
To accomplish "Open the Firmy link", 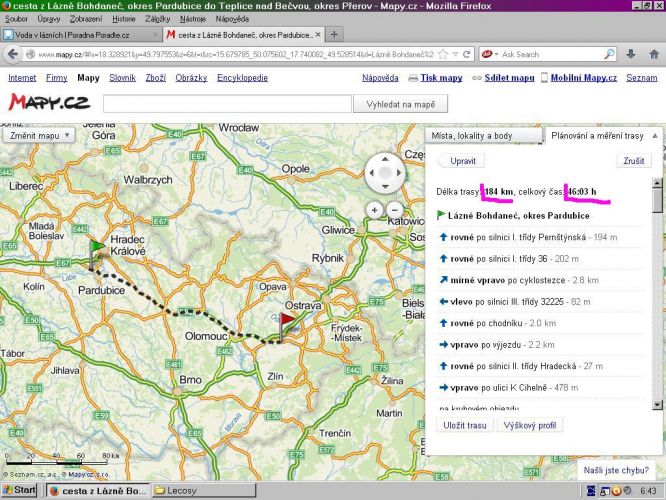I will (x=56, y=78).
